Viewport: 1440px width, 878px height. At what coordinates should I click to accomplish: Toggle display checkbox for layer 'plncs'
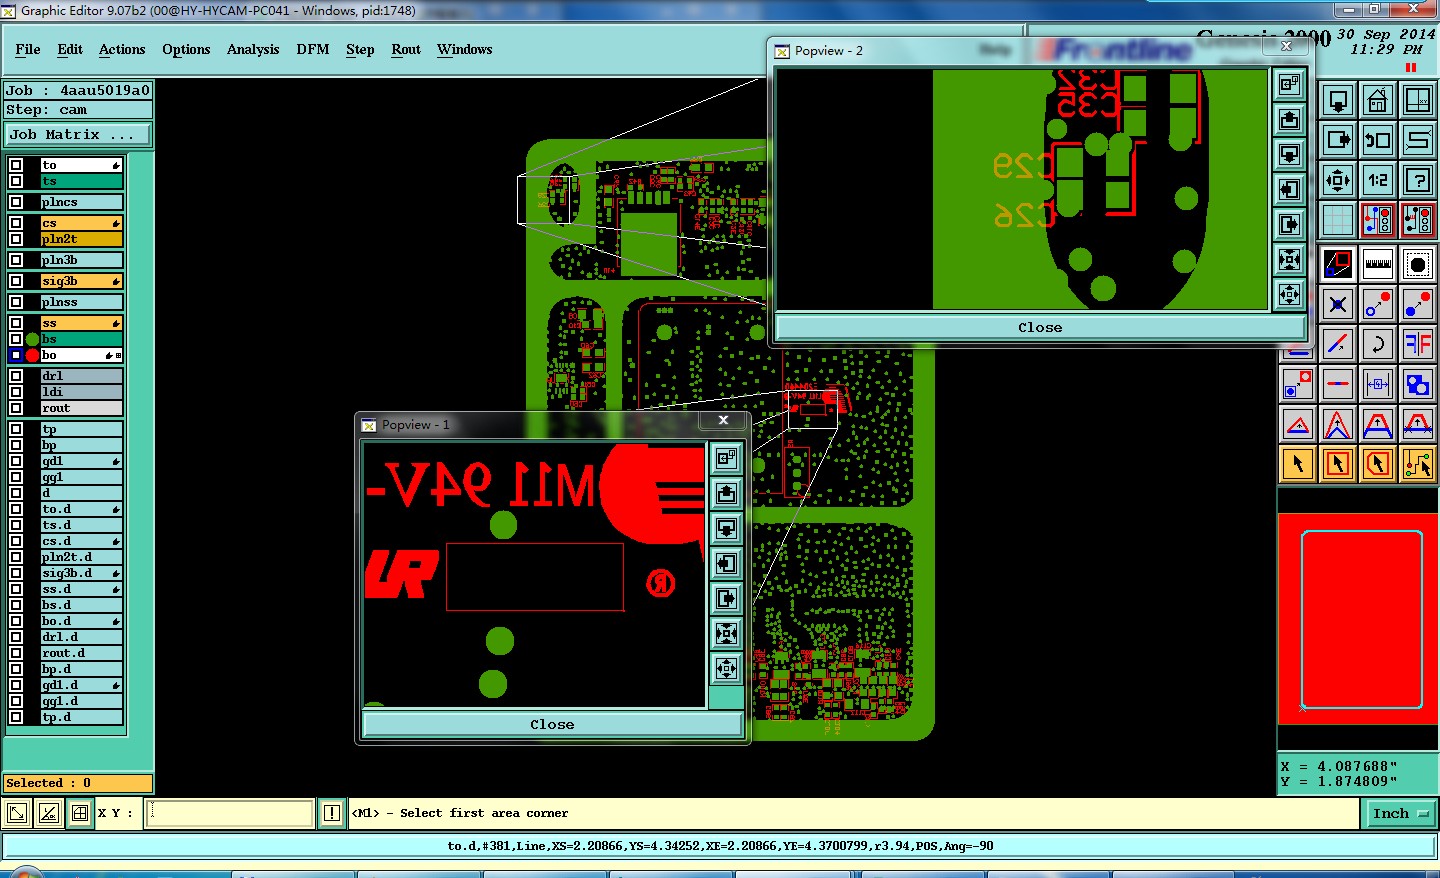16,202
